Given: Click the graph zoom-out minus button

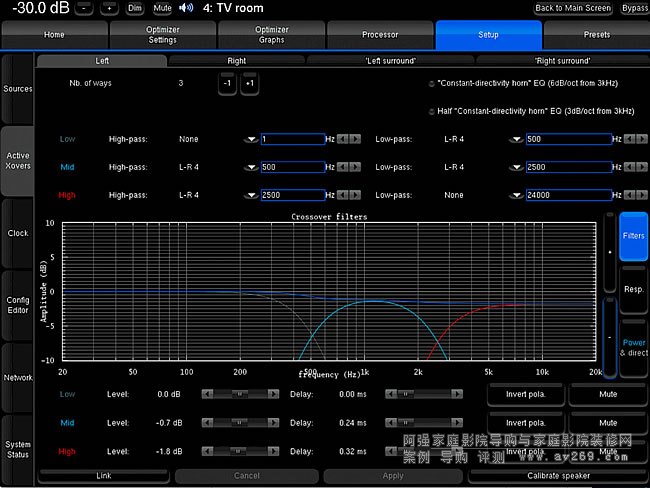Looking at the screenshot, I should (x=609, y=337).
